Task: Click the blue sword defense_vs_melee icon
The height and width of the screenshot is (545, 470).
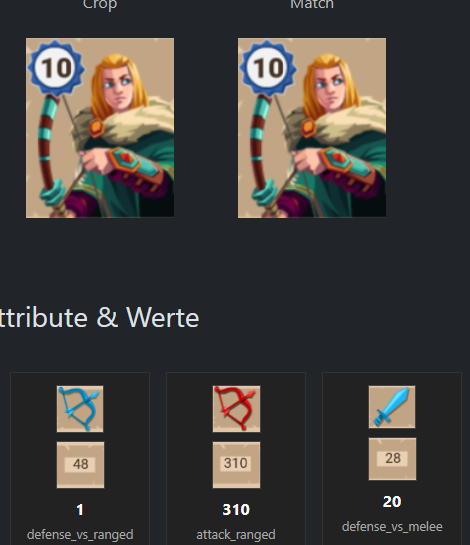Action: point(392,407)
